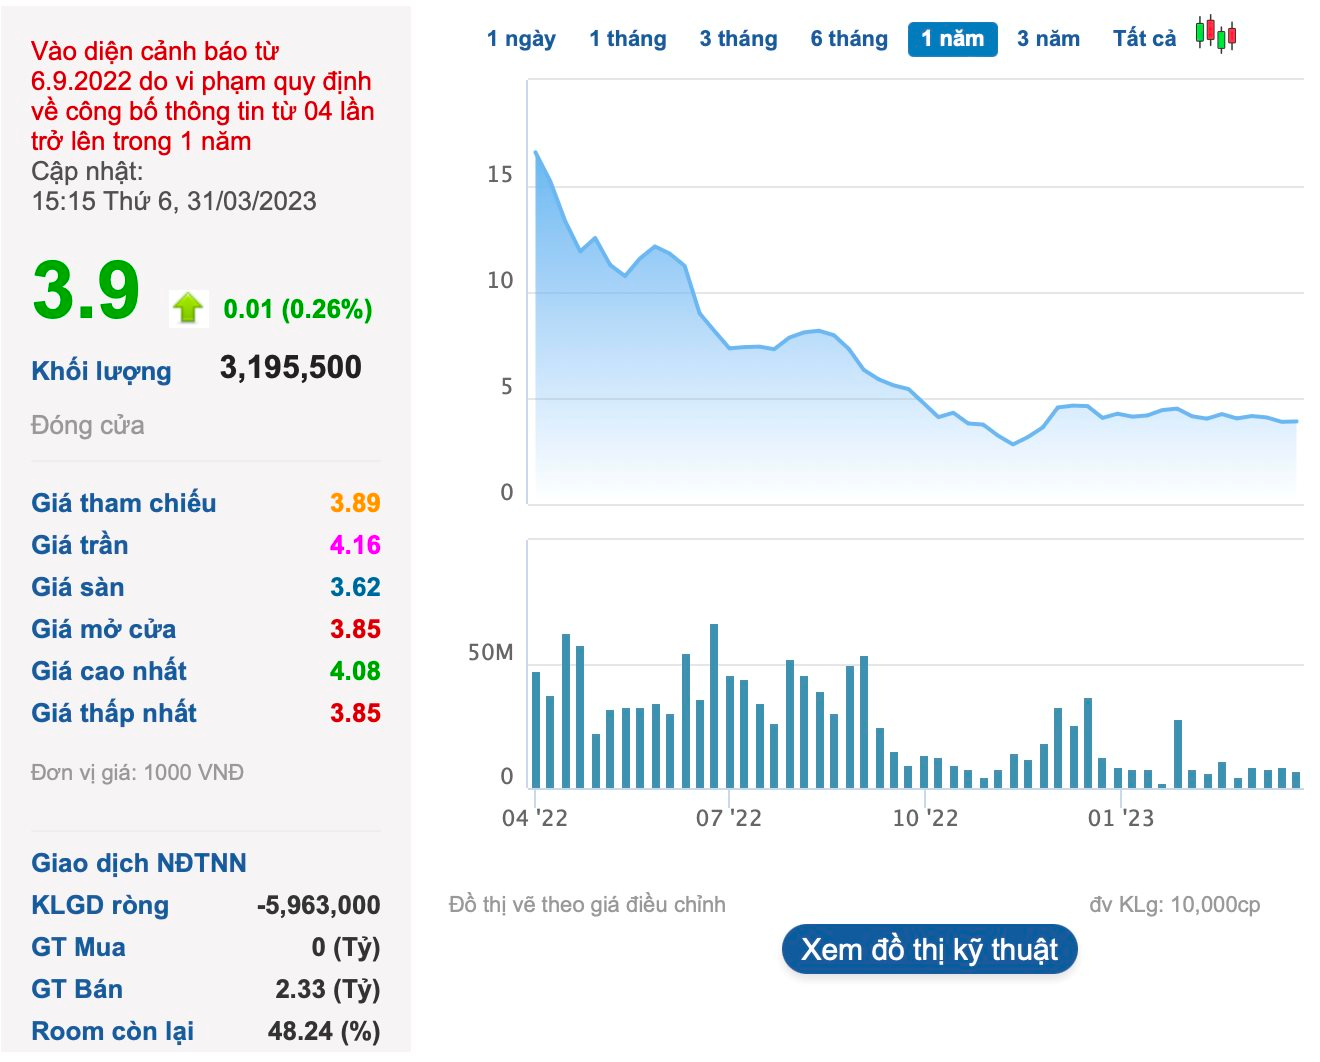Screen dimensions: 1320x1062
Task: Click the Giá trần label
Action: point(79,545)
